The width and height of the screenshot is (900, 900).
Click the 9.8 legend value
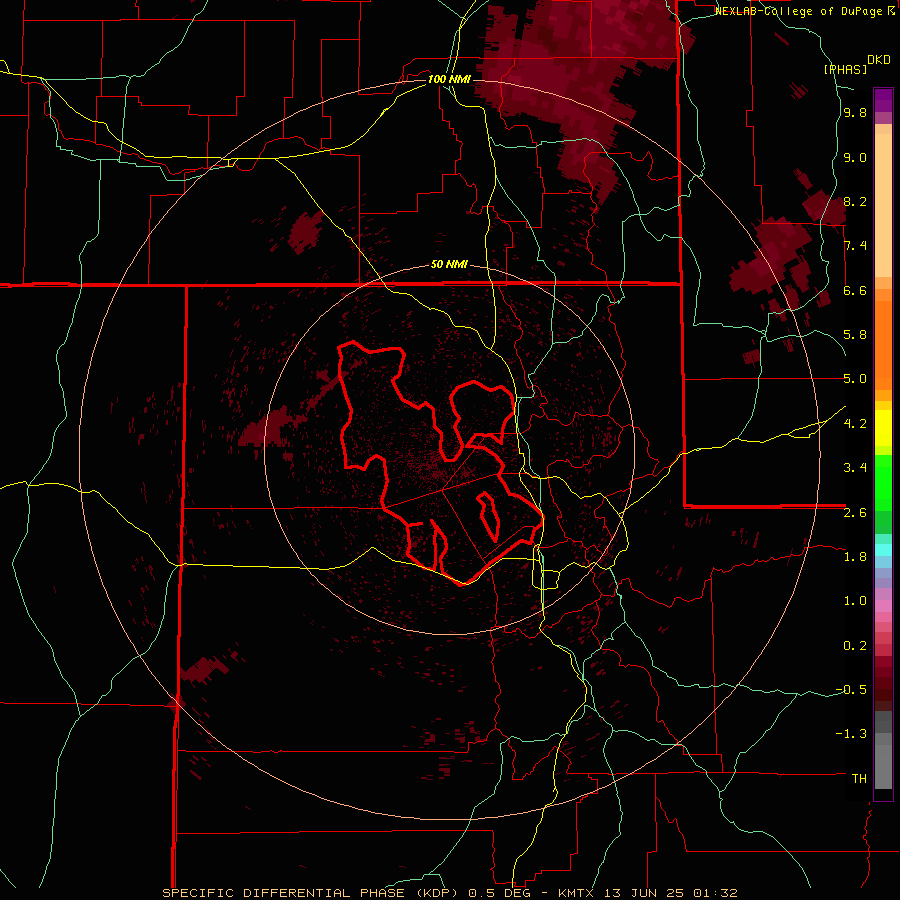[x=855, y=113]
